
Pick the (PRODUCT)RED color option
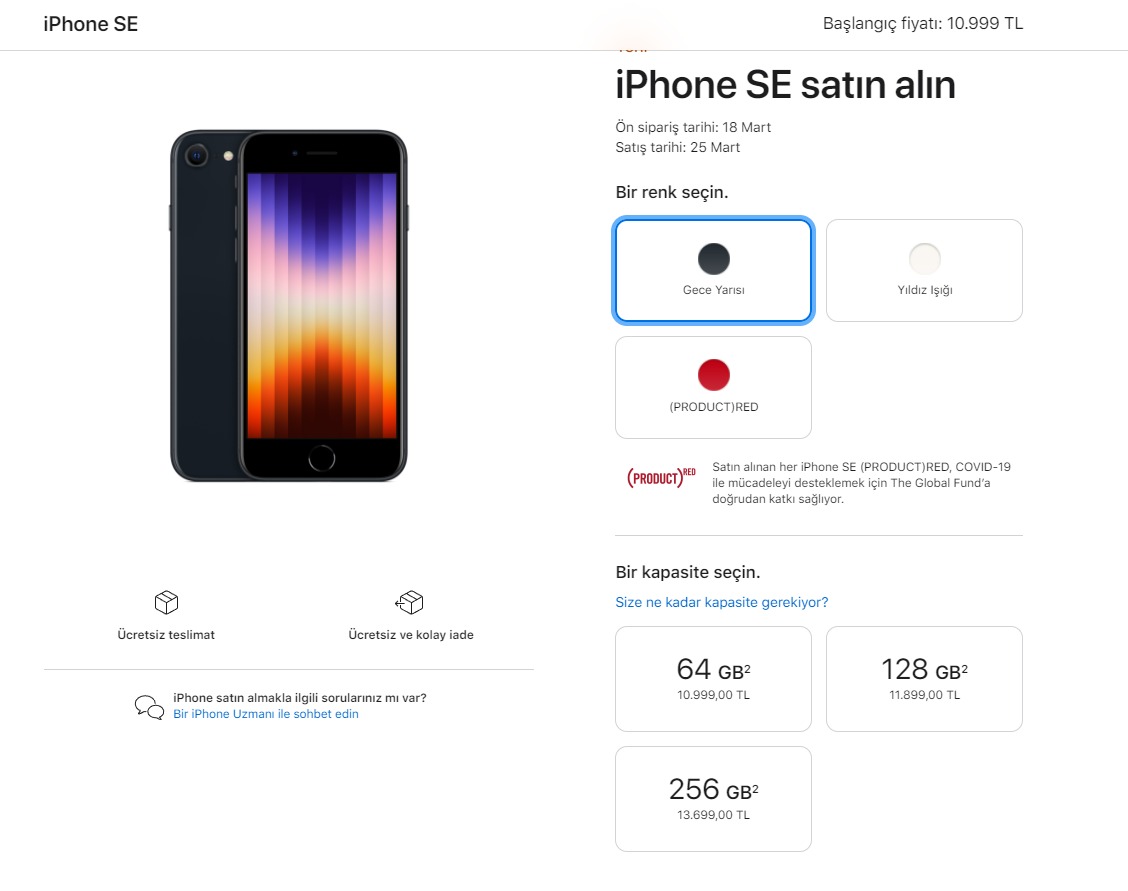(x=713, y=387)
